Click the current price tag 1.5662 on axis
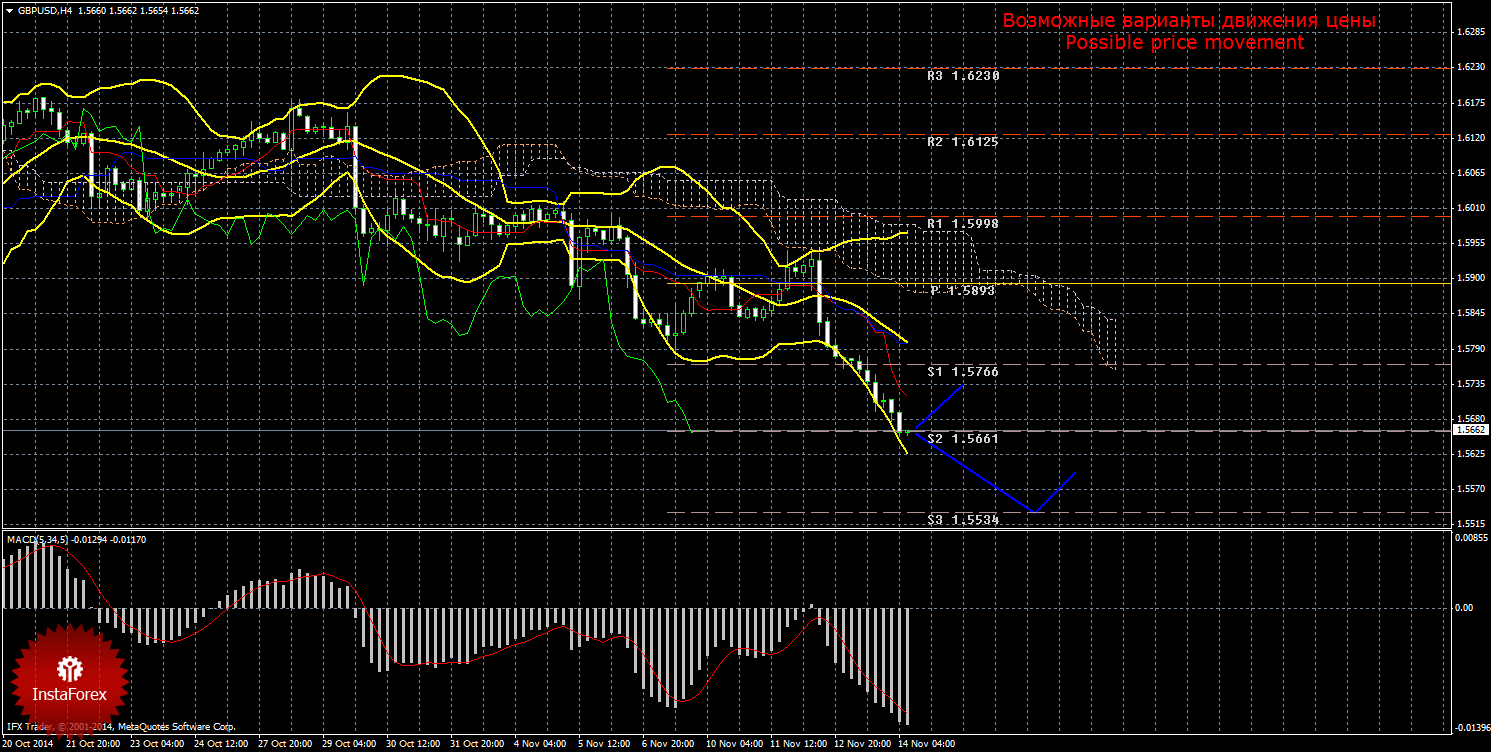 coord(1471,430)
